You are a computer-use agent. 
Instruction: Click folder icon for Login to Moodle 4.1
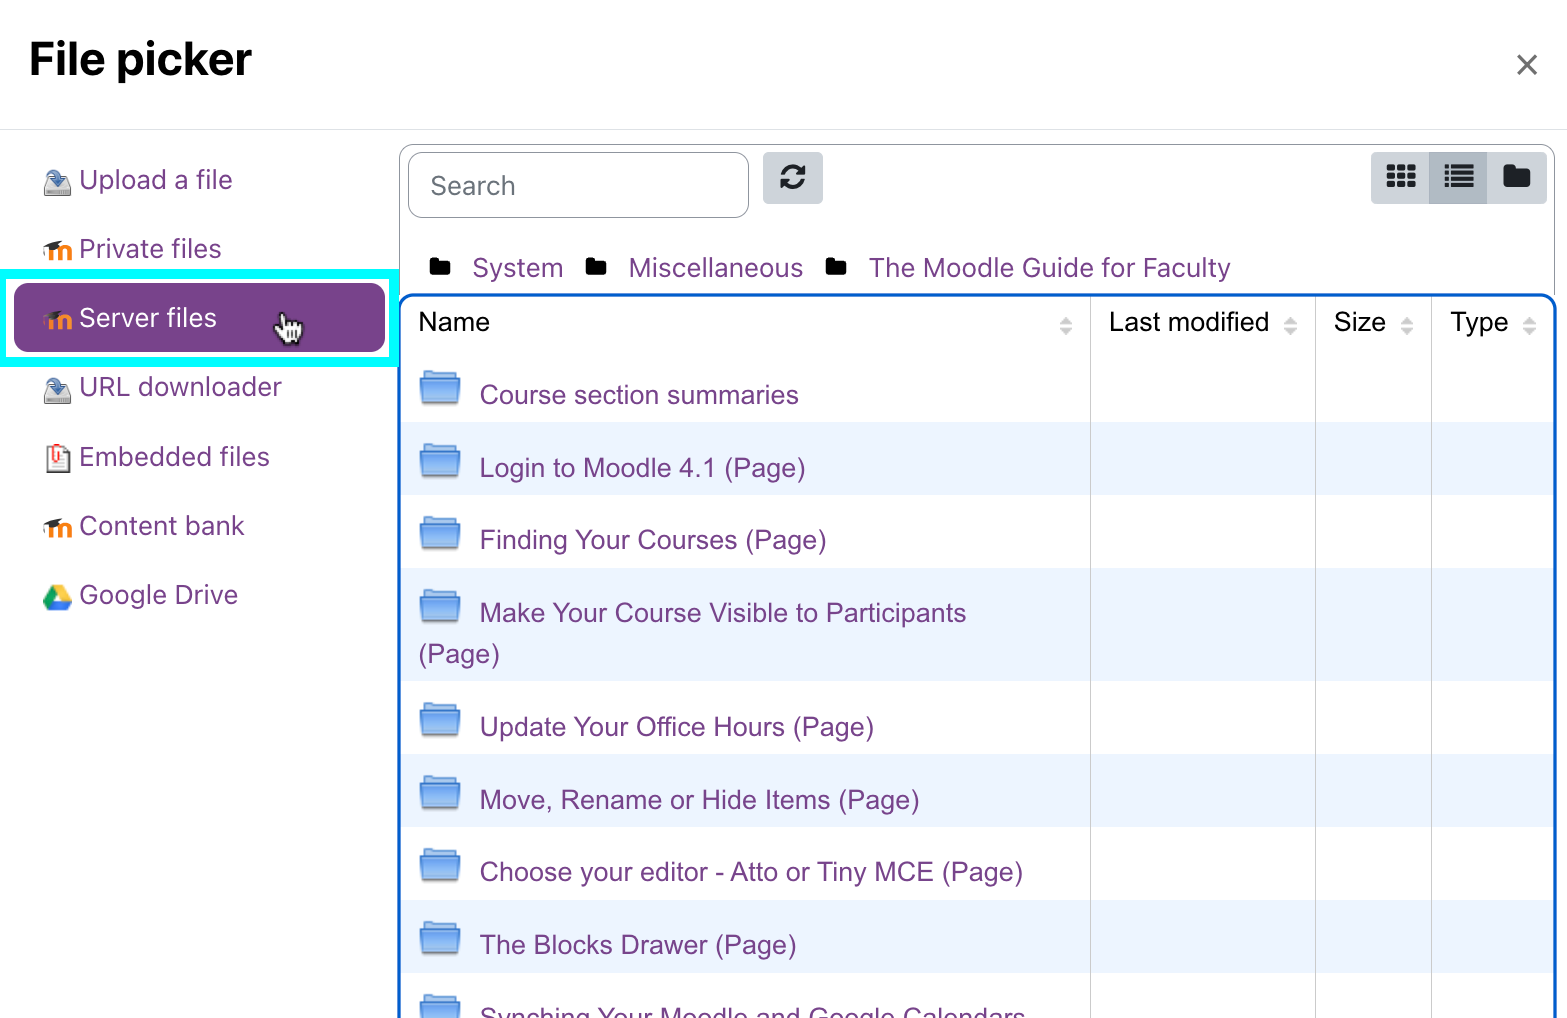[440, 461]
